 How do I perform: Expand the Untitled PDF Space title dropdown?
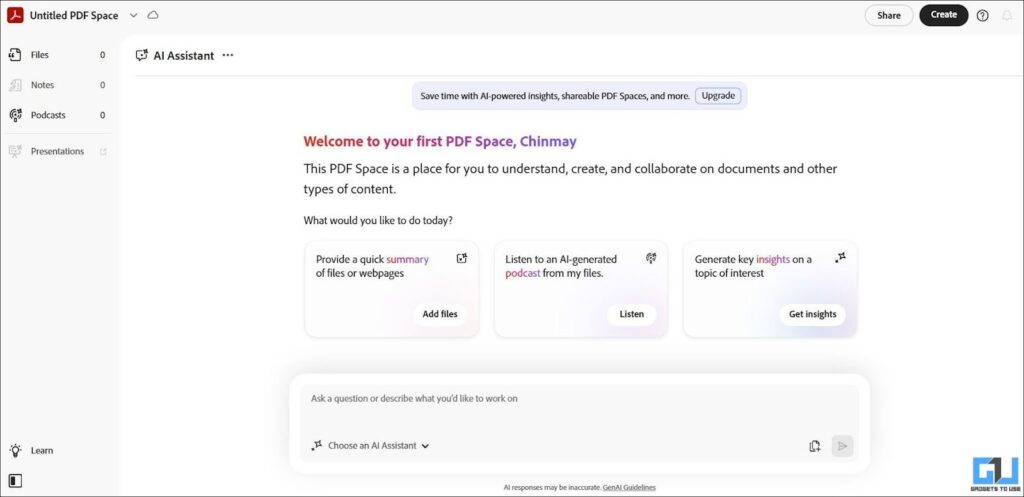coord(133,15)
